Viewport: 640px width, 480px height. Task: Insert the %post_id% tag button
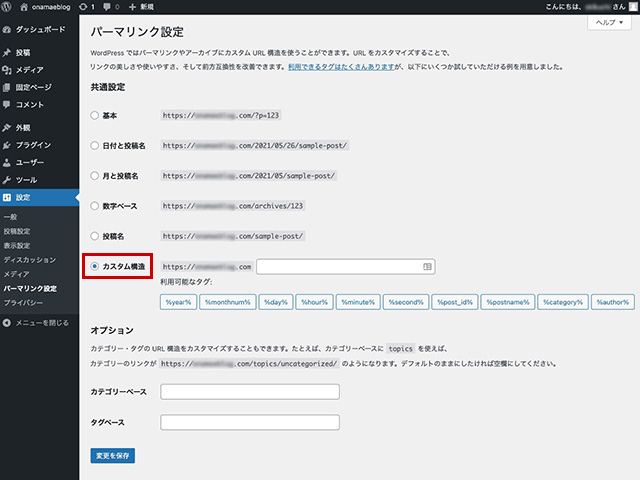[455, 302]
